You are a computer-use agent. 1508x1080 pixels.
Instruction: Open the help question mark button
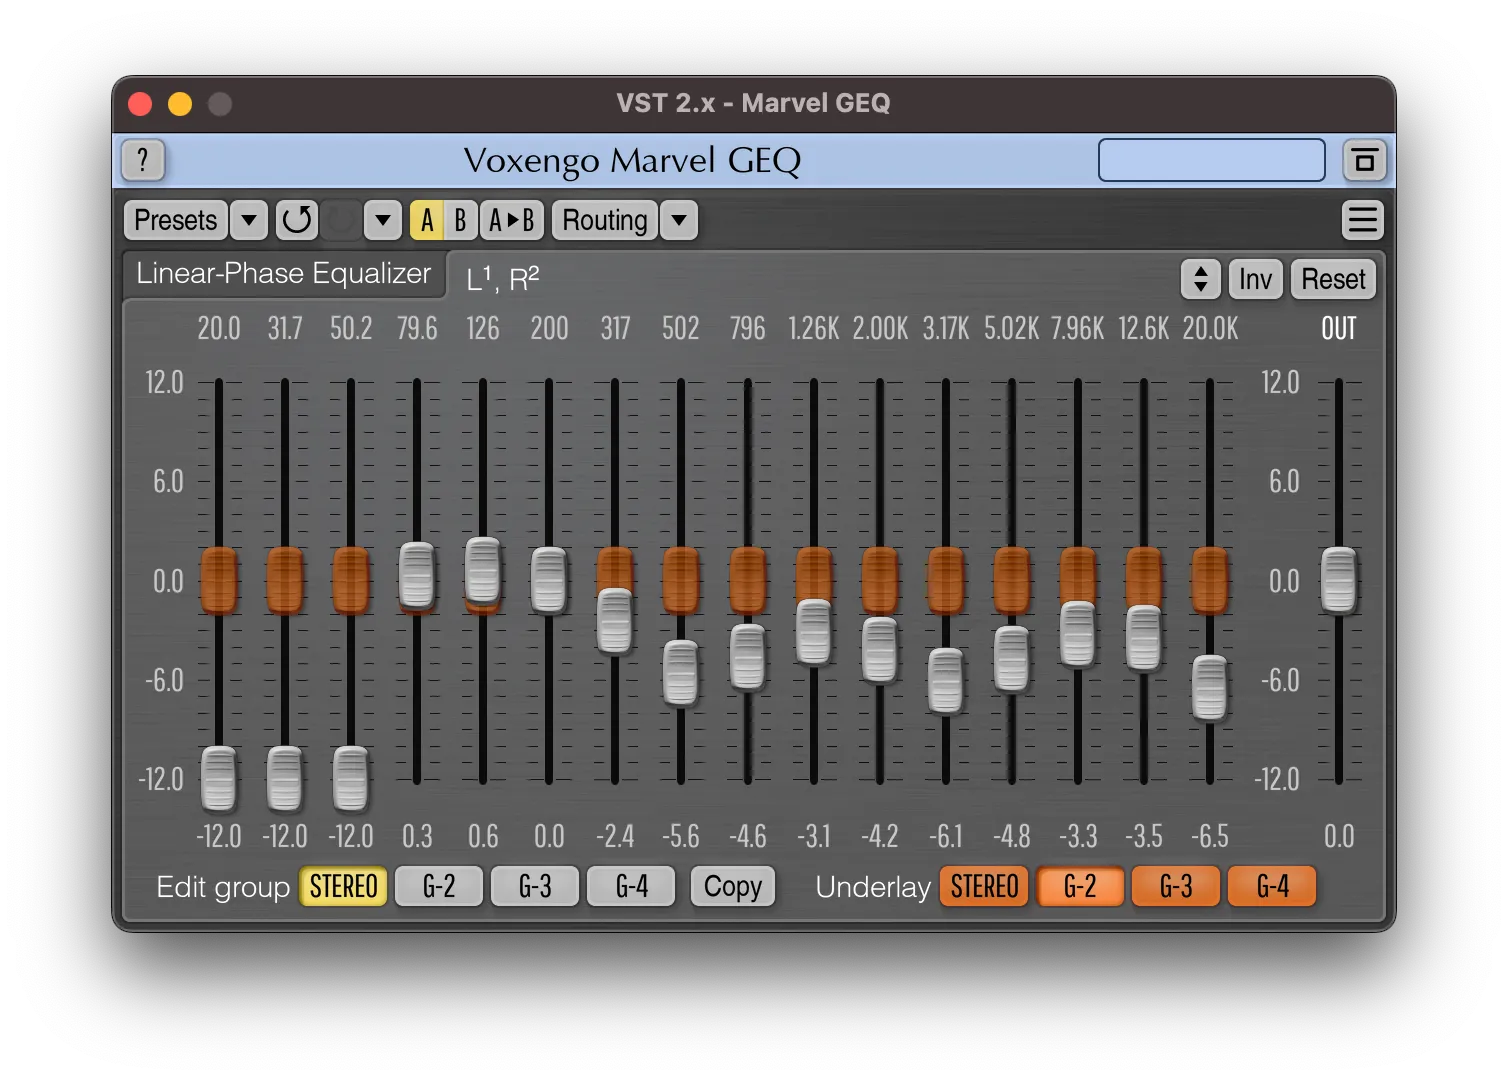coord(143,160)
